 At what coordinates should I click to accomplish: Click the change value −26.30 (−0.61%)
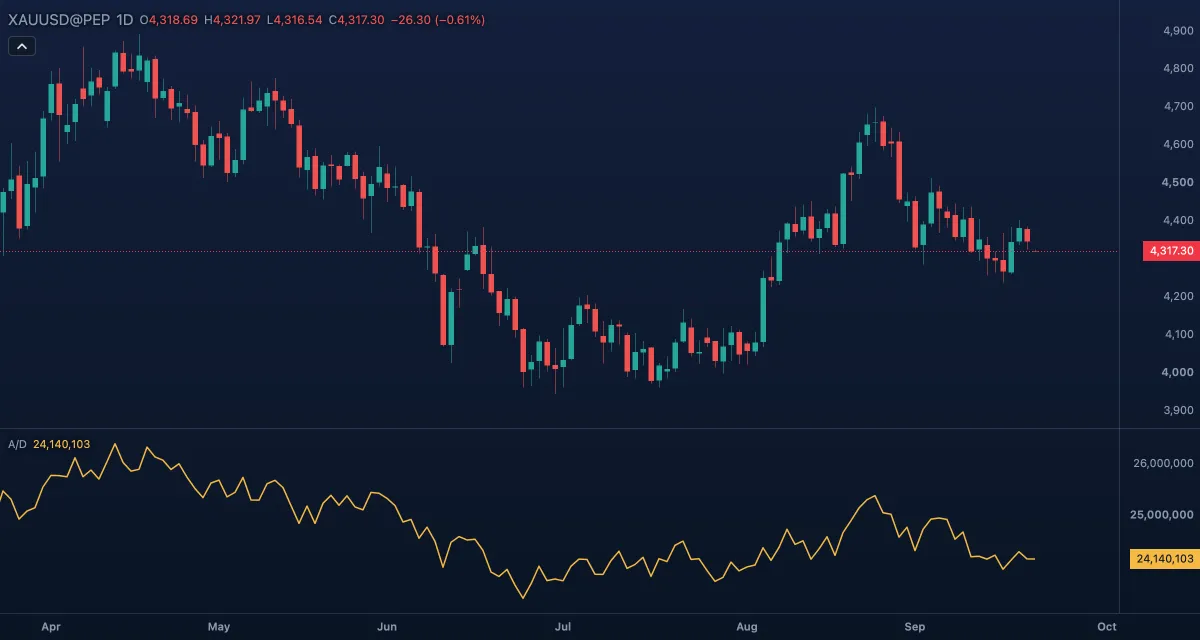[436, 19]
